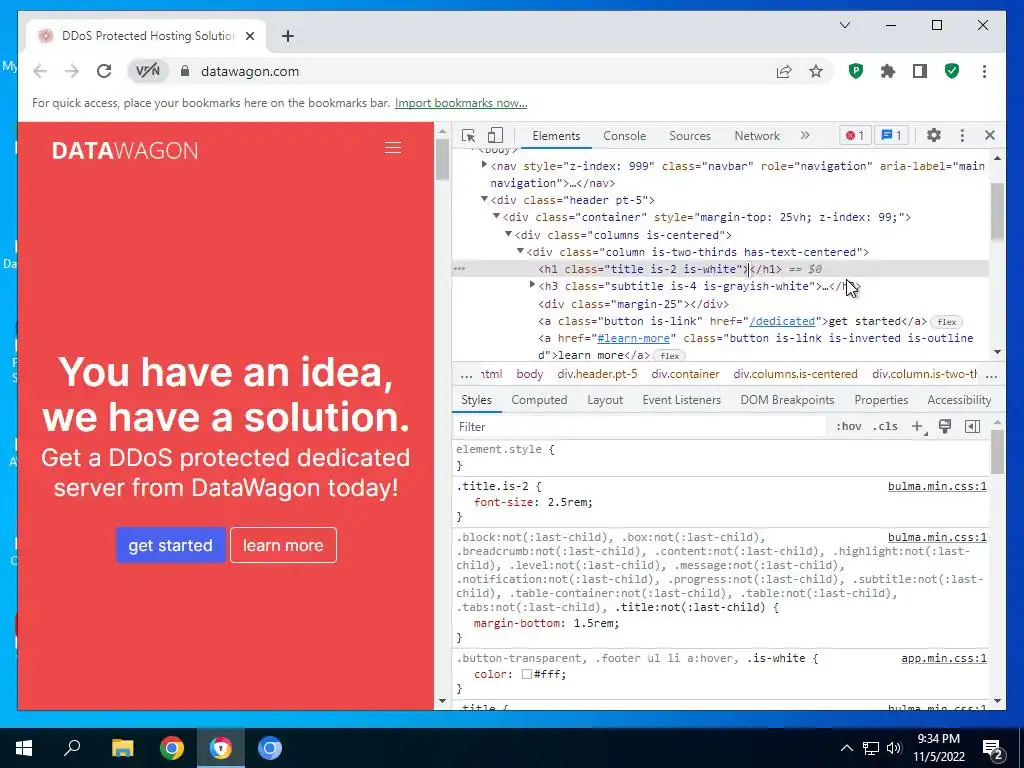
Task: Open the hamburger menu on DataWagon page
Action: (392, 148)
